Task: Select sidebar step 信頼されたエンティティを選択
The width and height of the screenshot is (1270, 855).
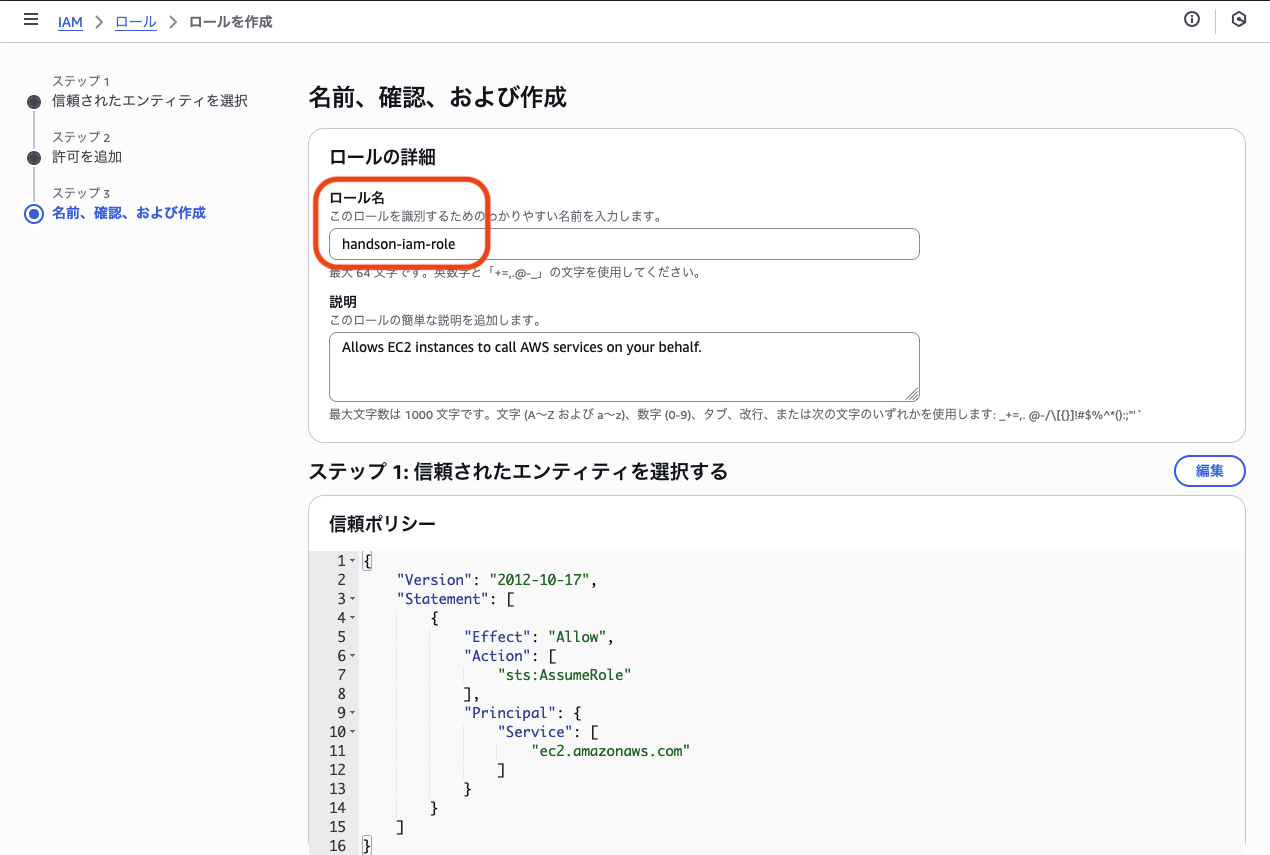Action: tap(150, 101)
